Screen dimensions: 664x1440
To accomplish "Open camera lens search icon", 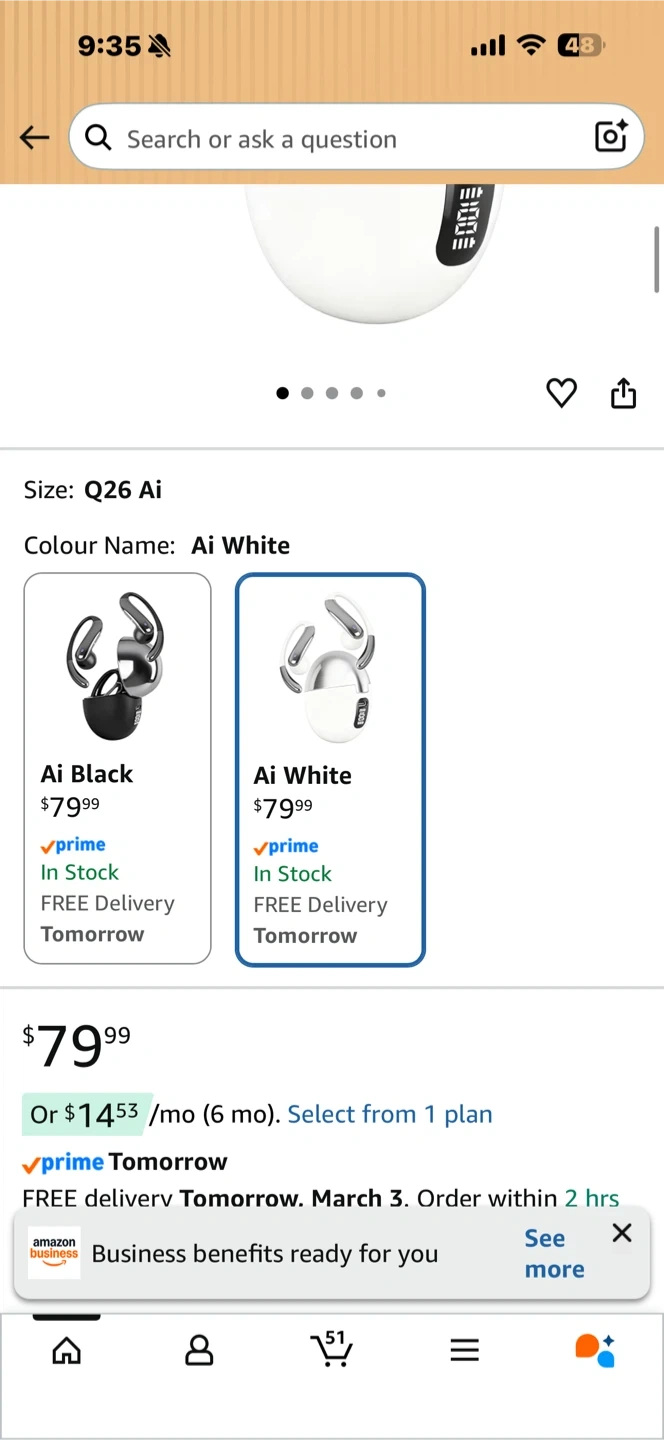I will [610, 137].
